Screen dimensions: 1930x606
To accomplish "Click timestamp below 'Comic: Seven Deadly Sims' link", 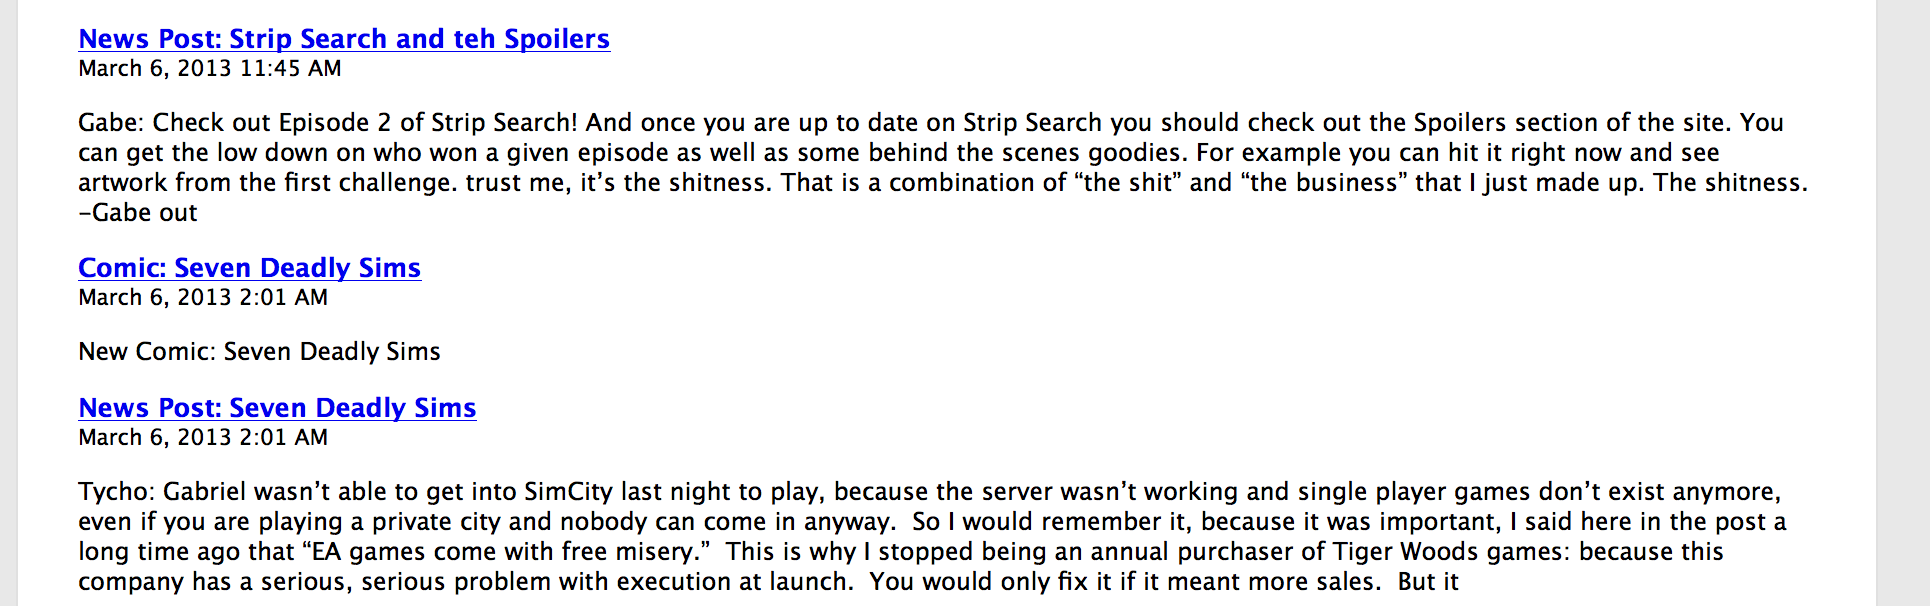I will pos(203,297).
